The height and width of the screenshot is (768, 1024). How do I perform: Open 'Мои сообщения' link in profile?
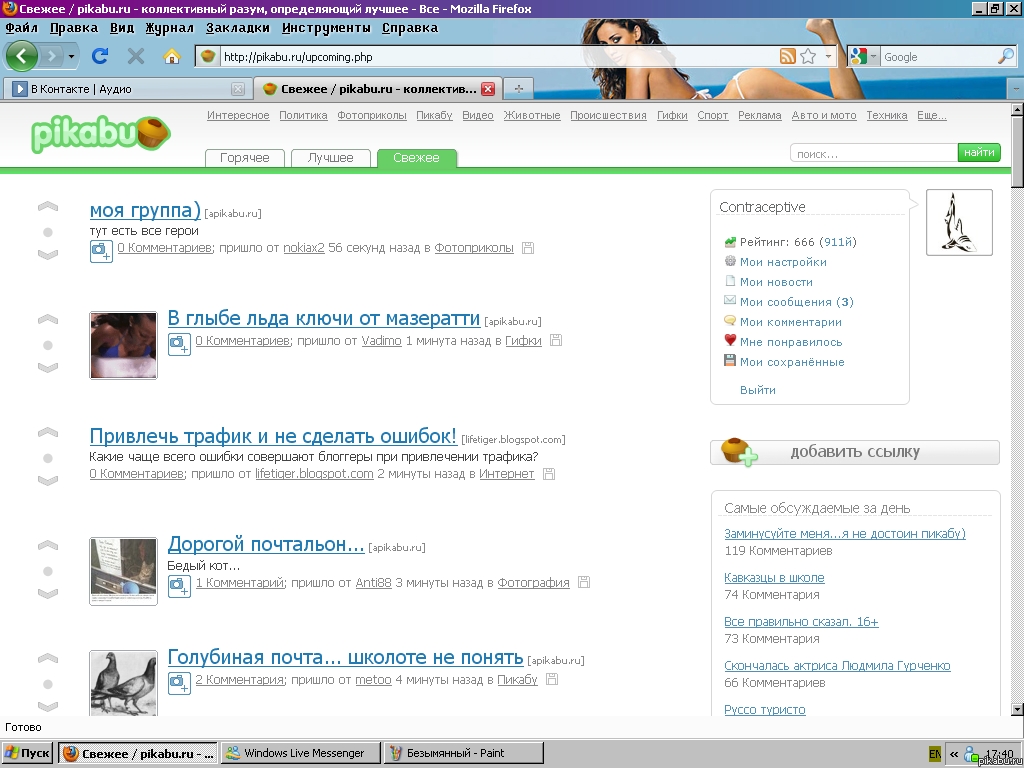click(x=785, y=302)
